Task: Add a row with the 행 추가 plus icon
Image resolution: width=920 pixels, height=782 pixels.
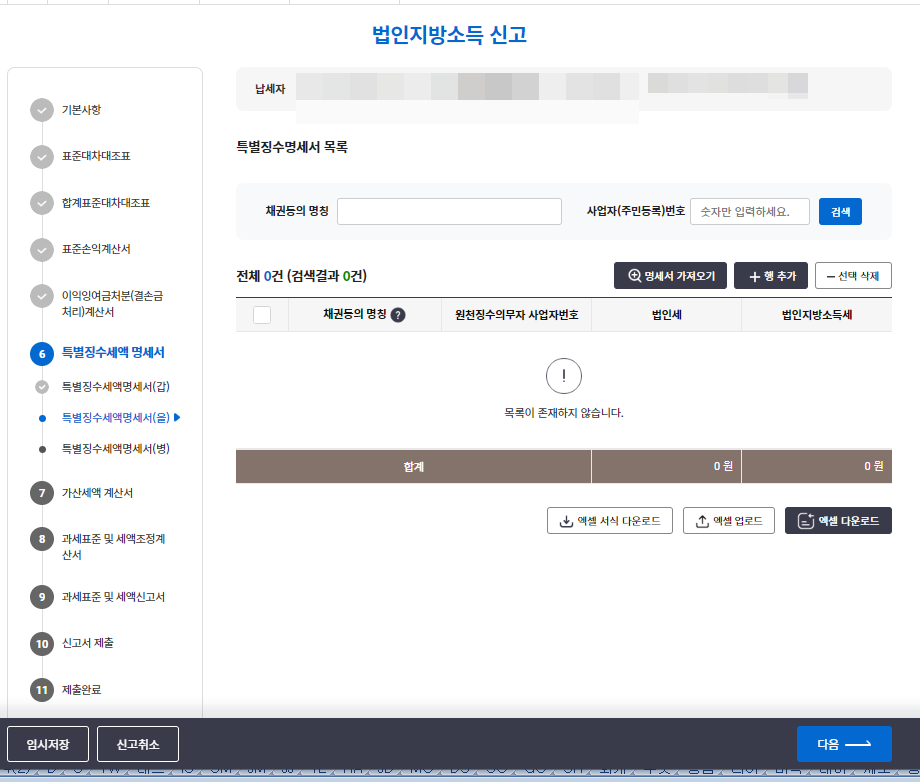Action: [x=754, y=276]
